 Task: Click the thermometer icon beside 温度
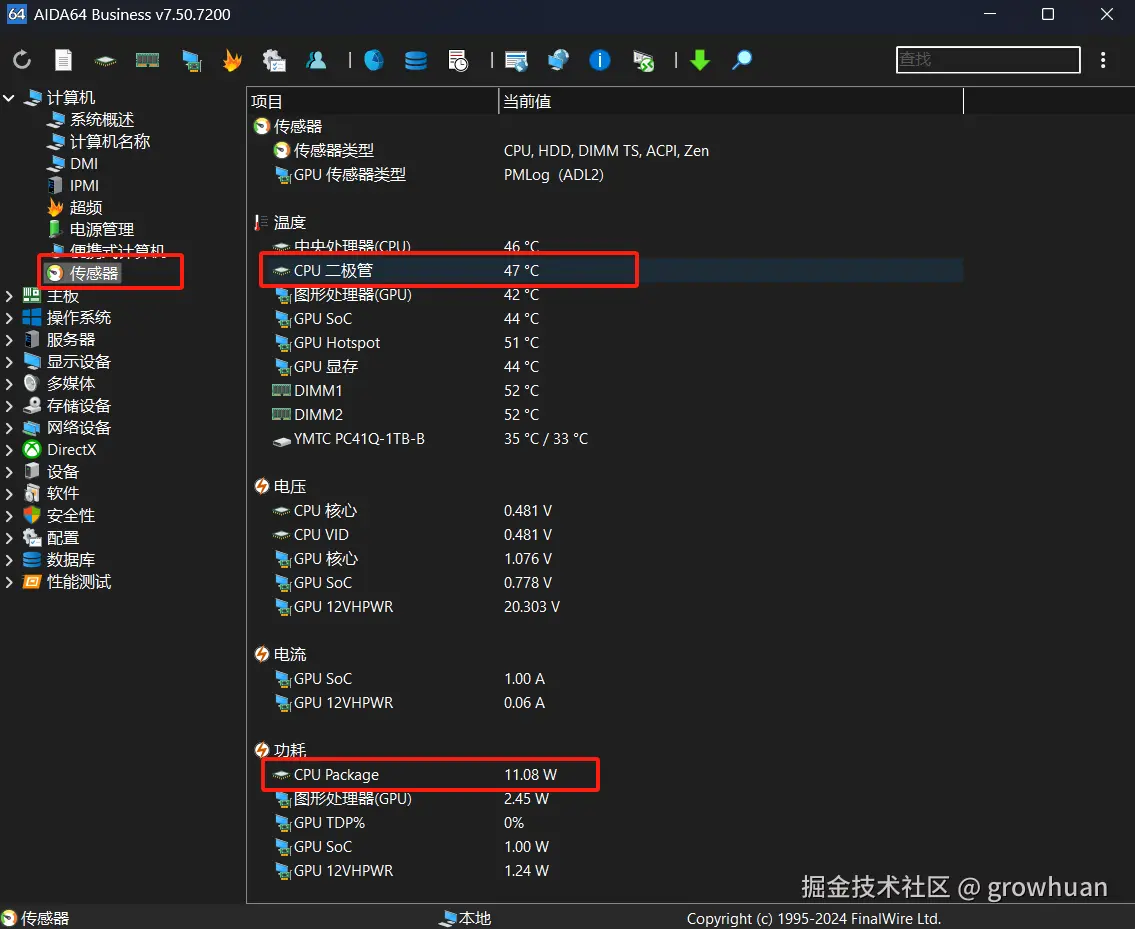tap(261, 222)
